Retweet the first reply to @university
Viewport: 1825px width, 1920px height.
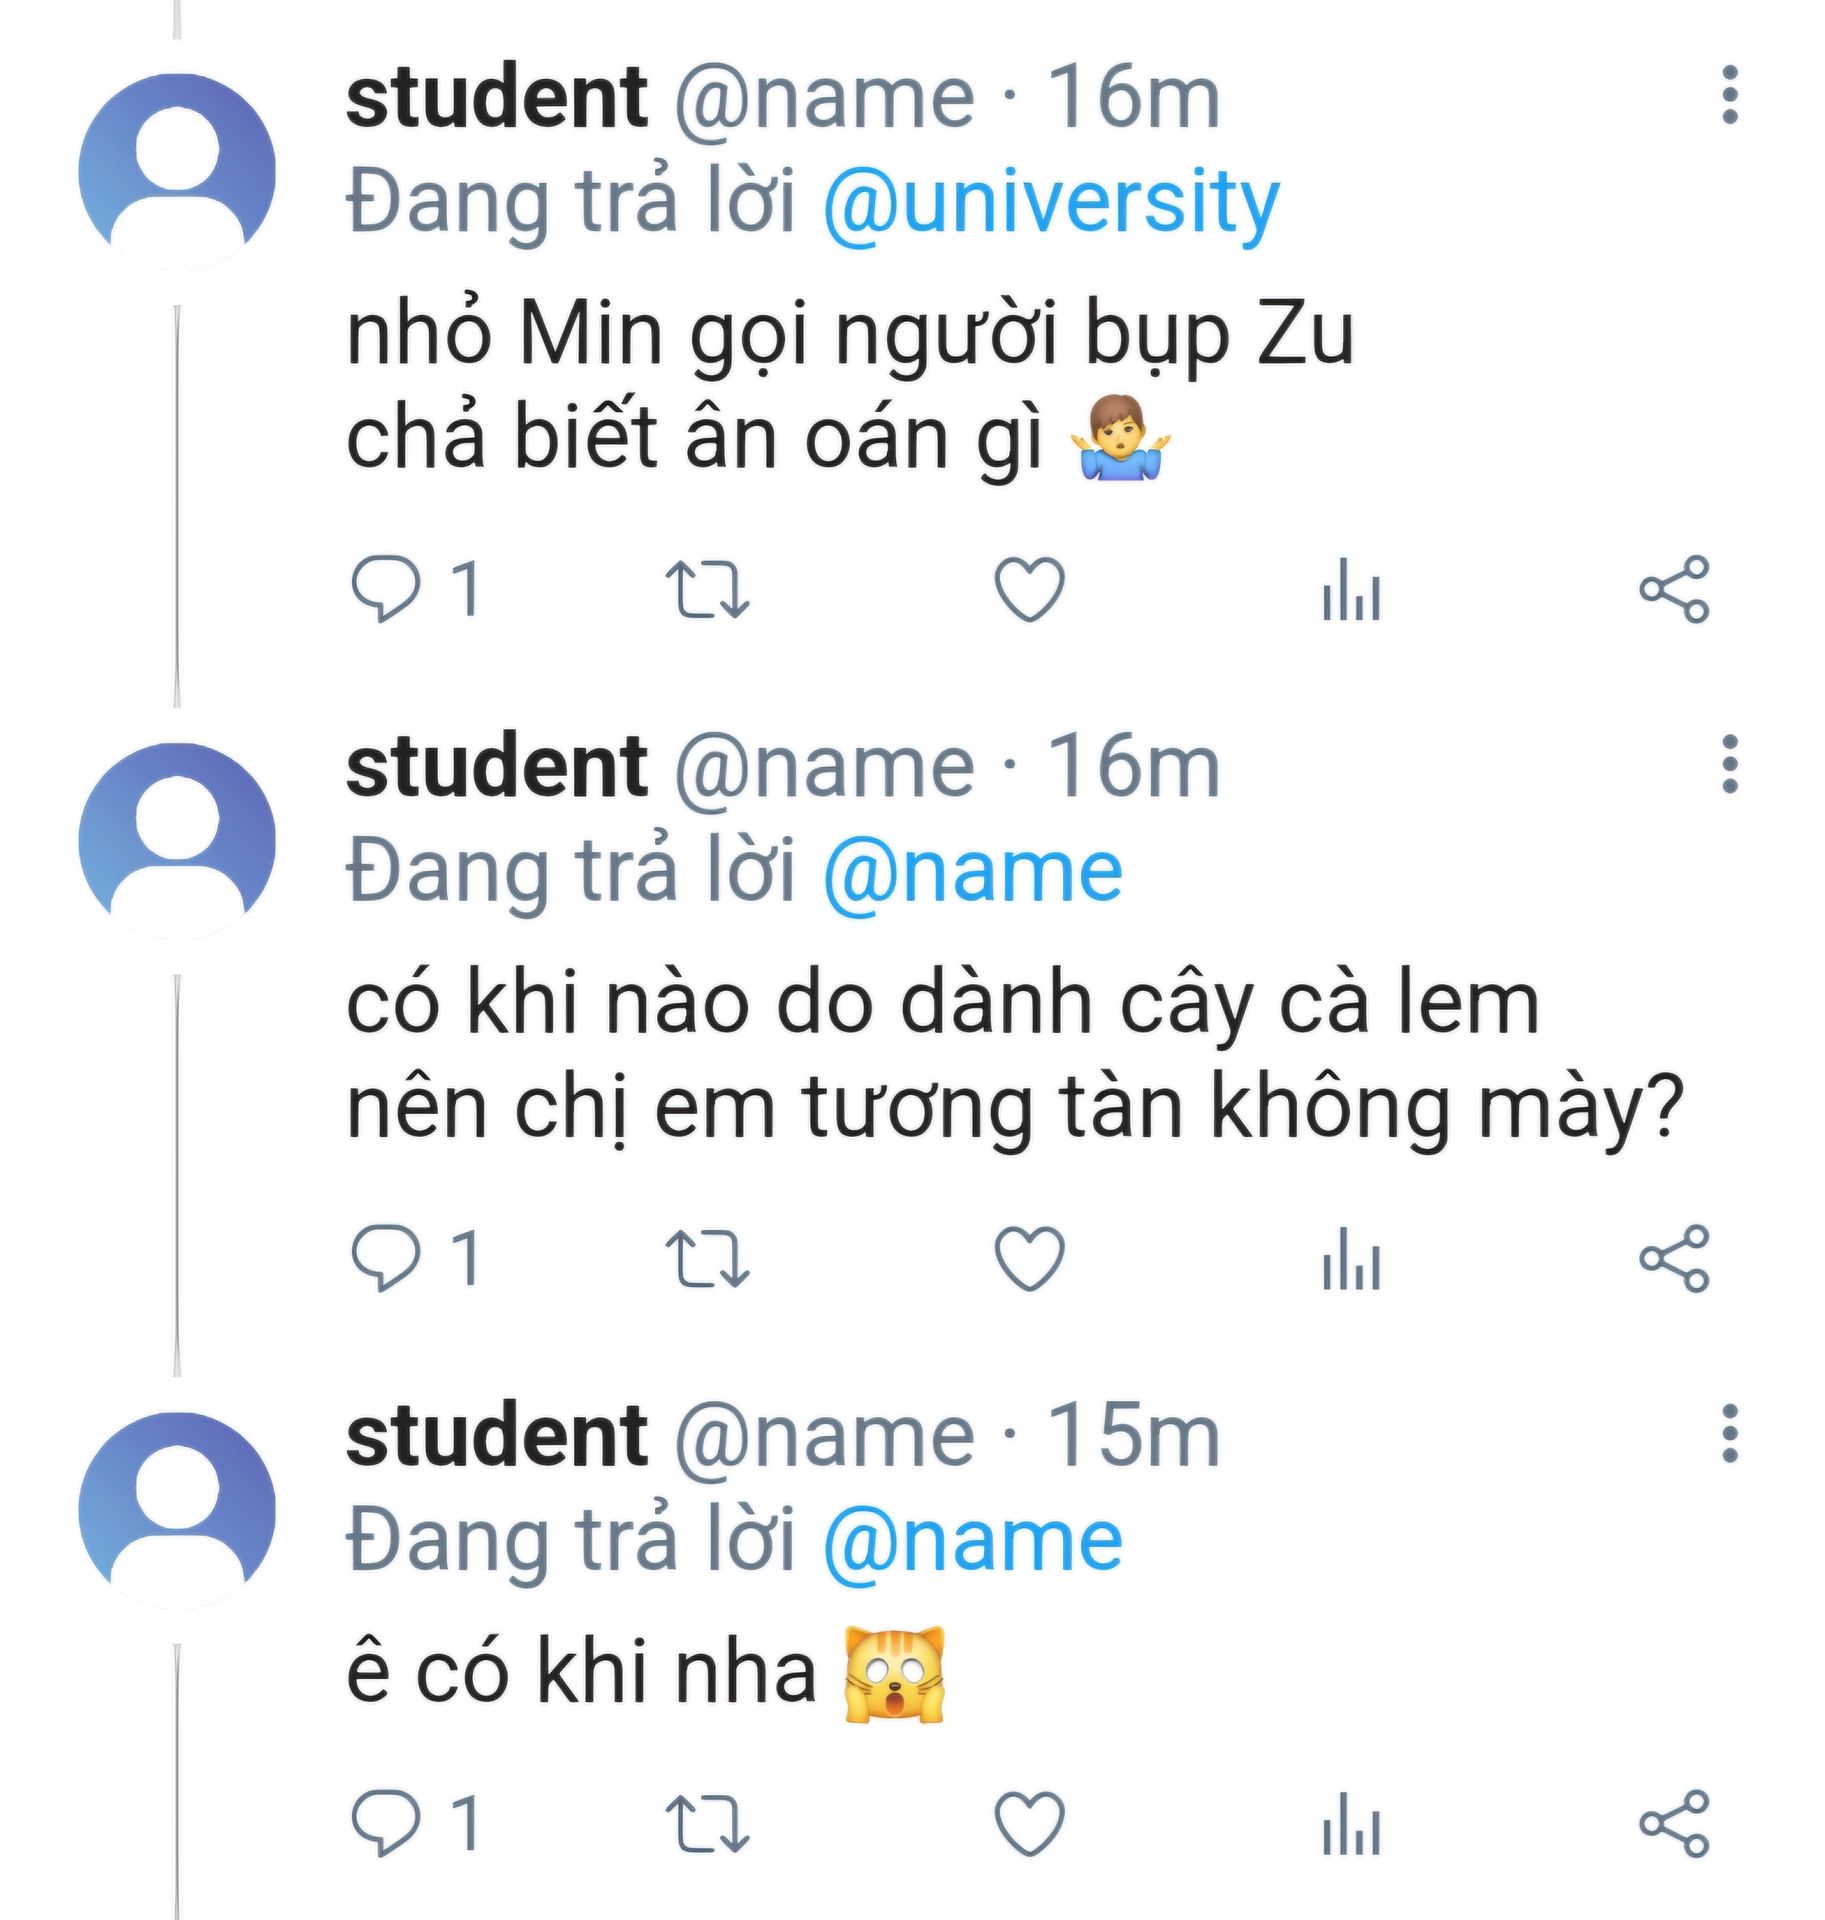[x=707, y=590]
